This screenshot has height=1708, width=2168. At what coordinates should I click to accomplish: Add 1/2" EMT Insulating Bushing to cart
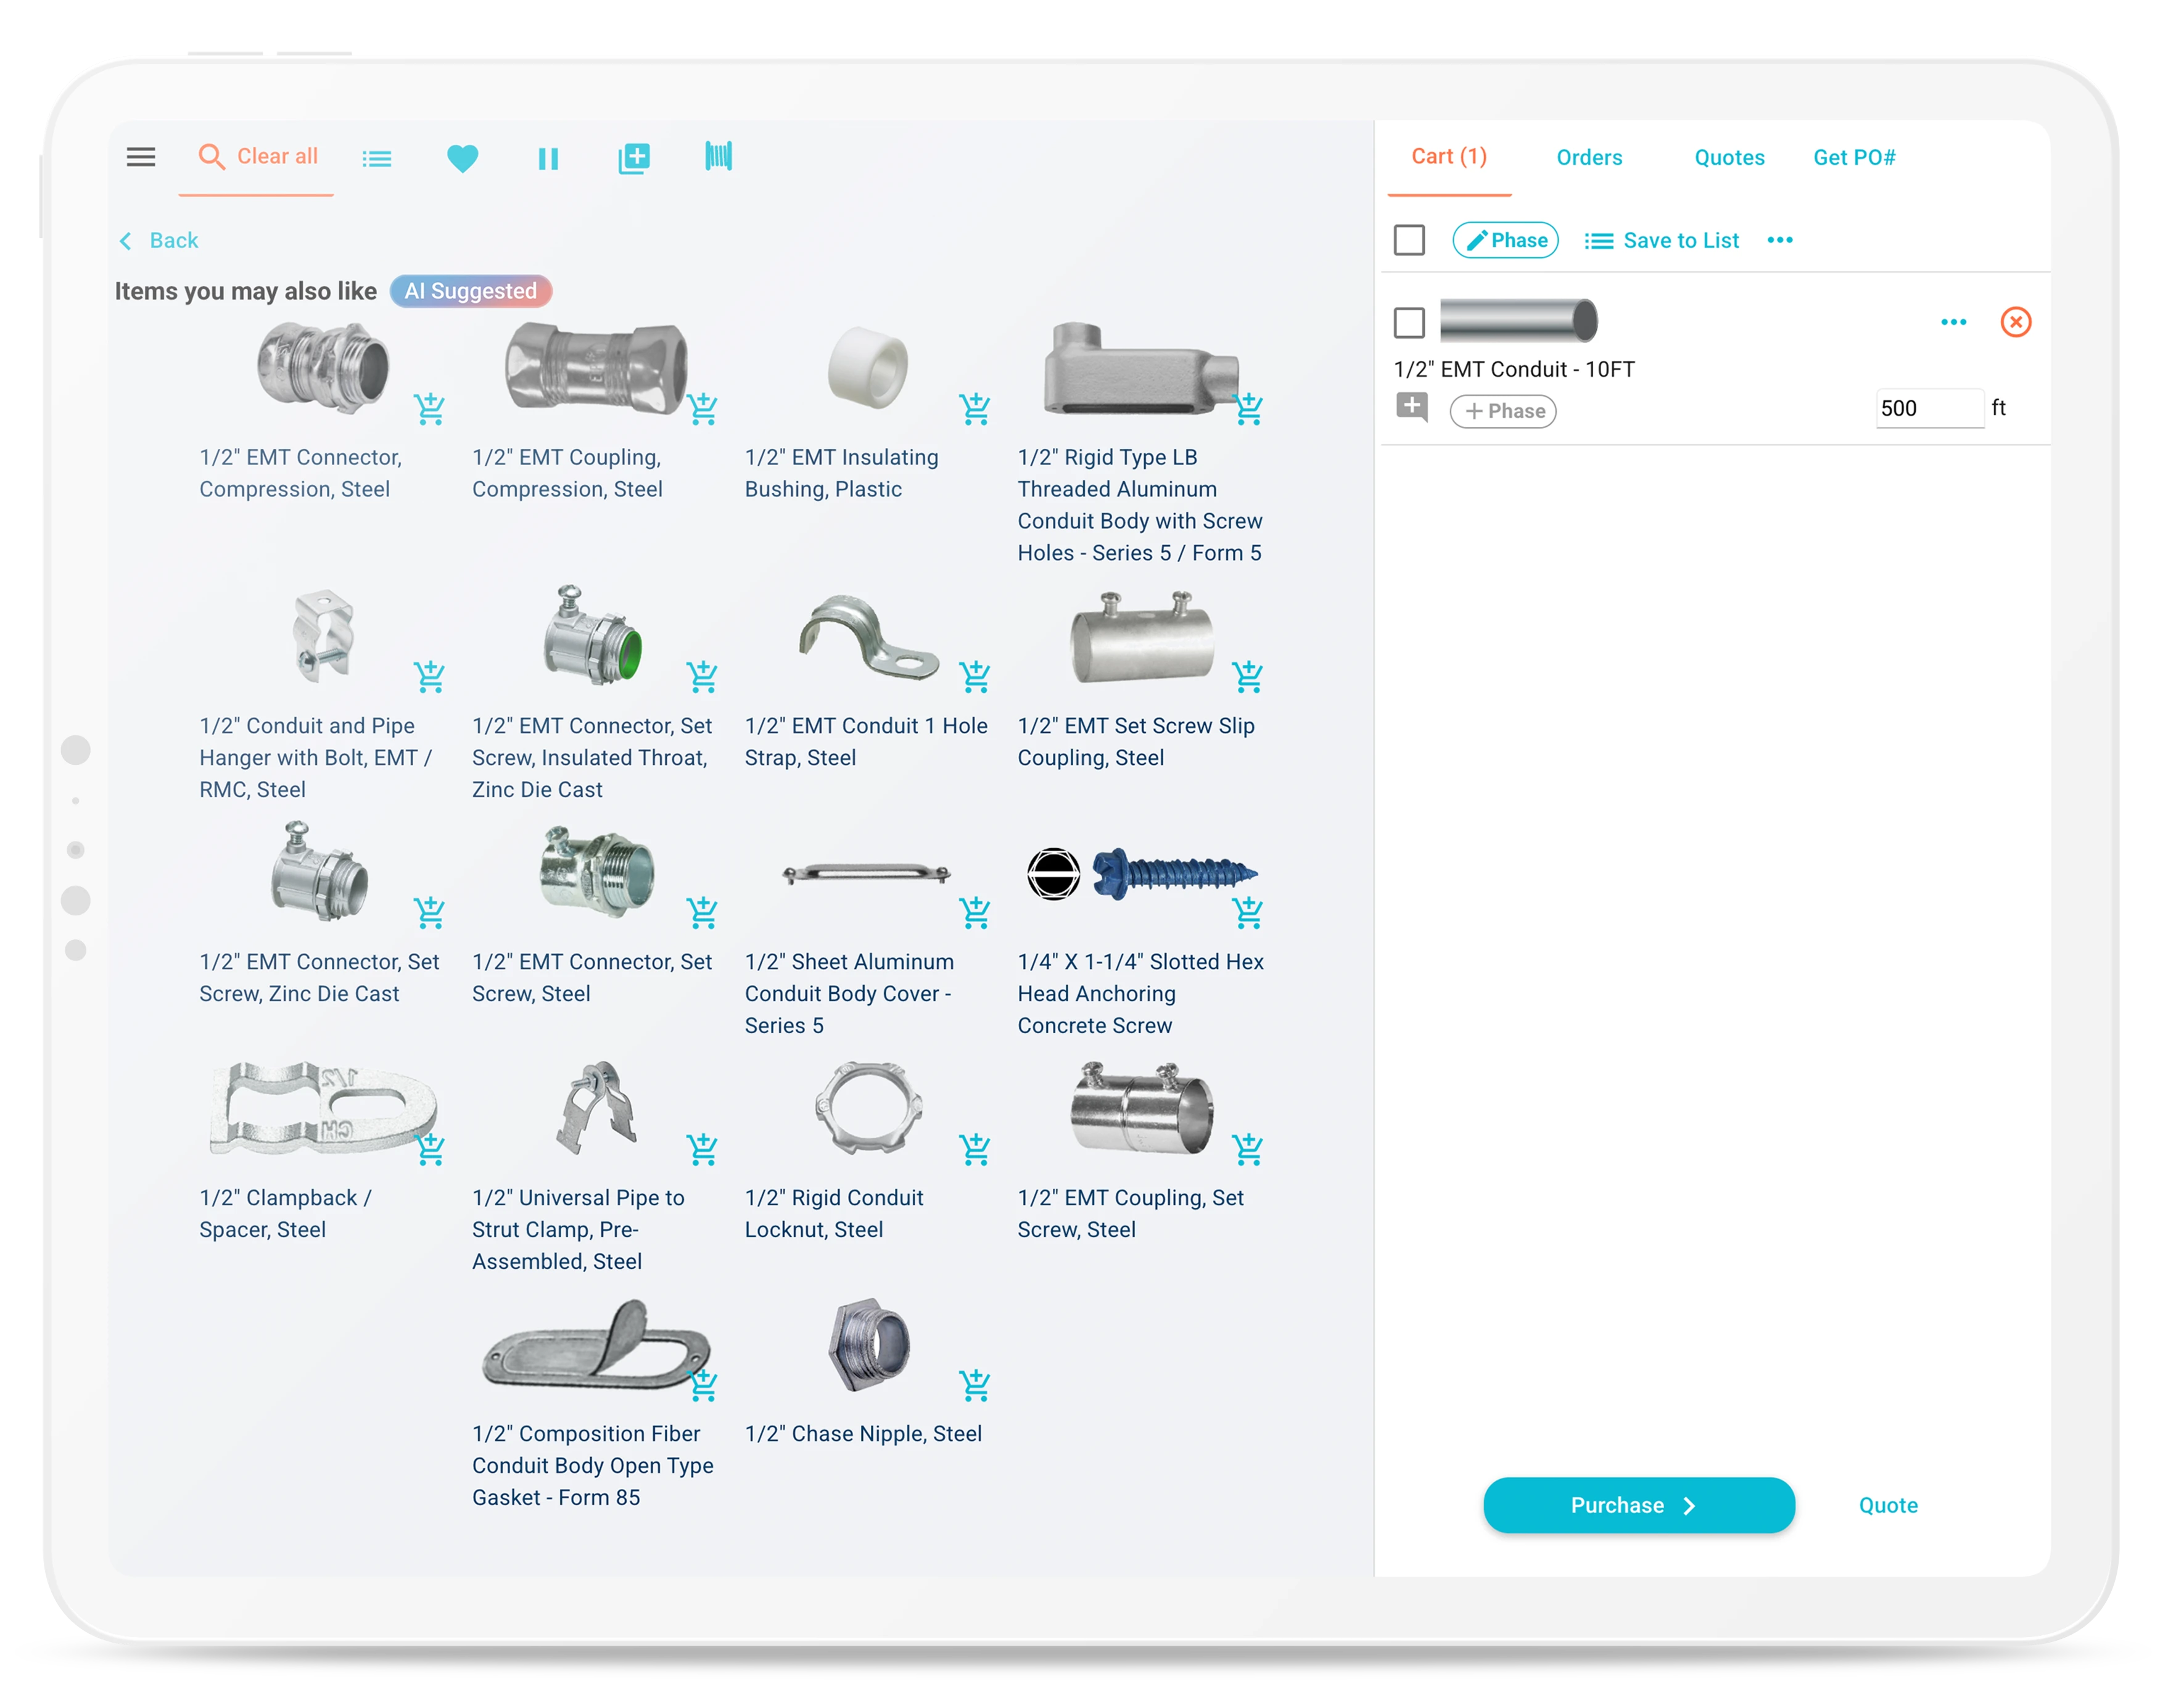coord(974,408)
